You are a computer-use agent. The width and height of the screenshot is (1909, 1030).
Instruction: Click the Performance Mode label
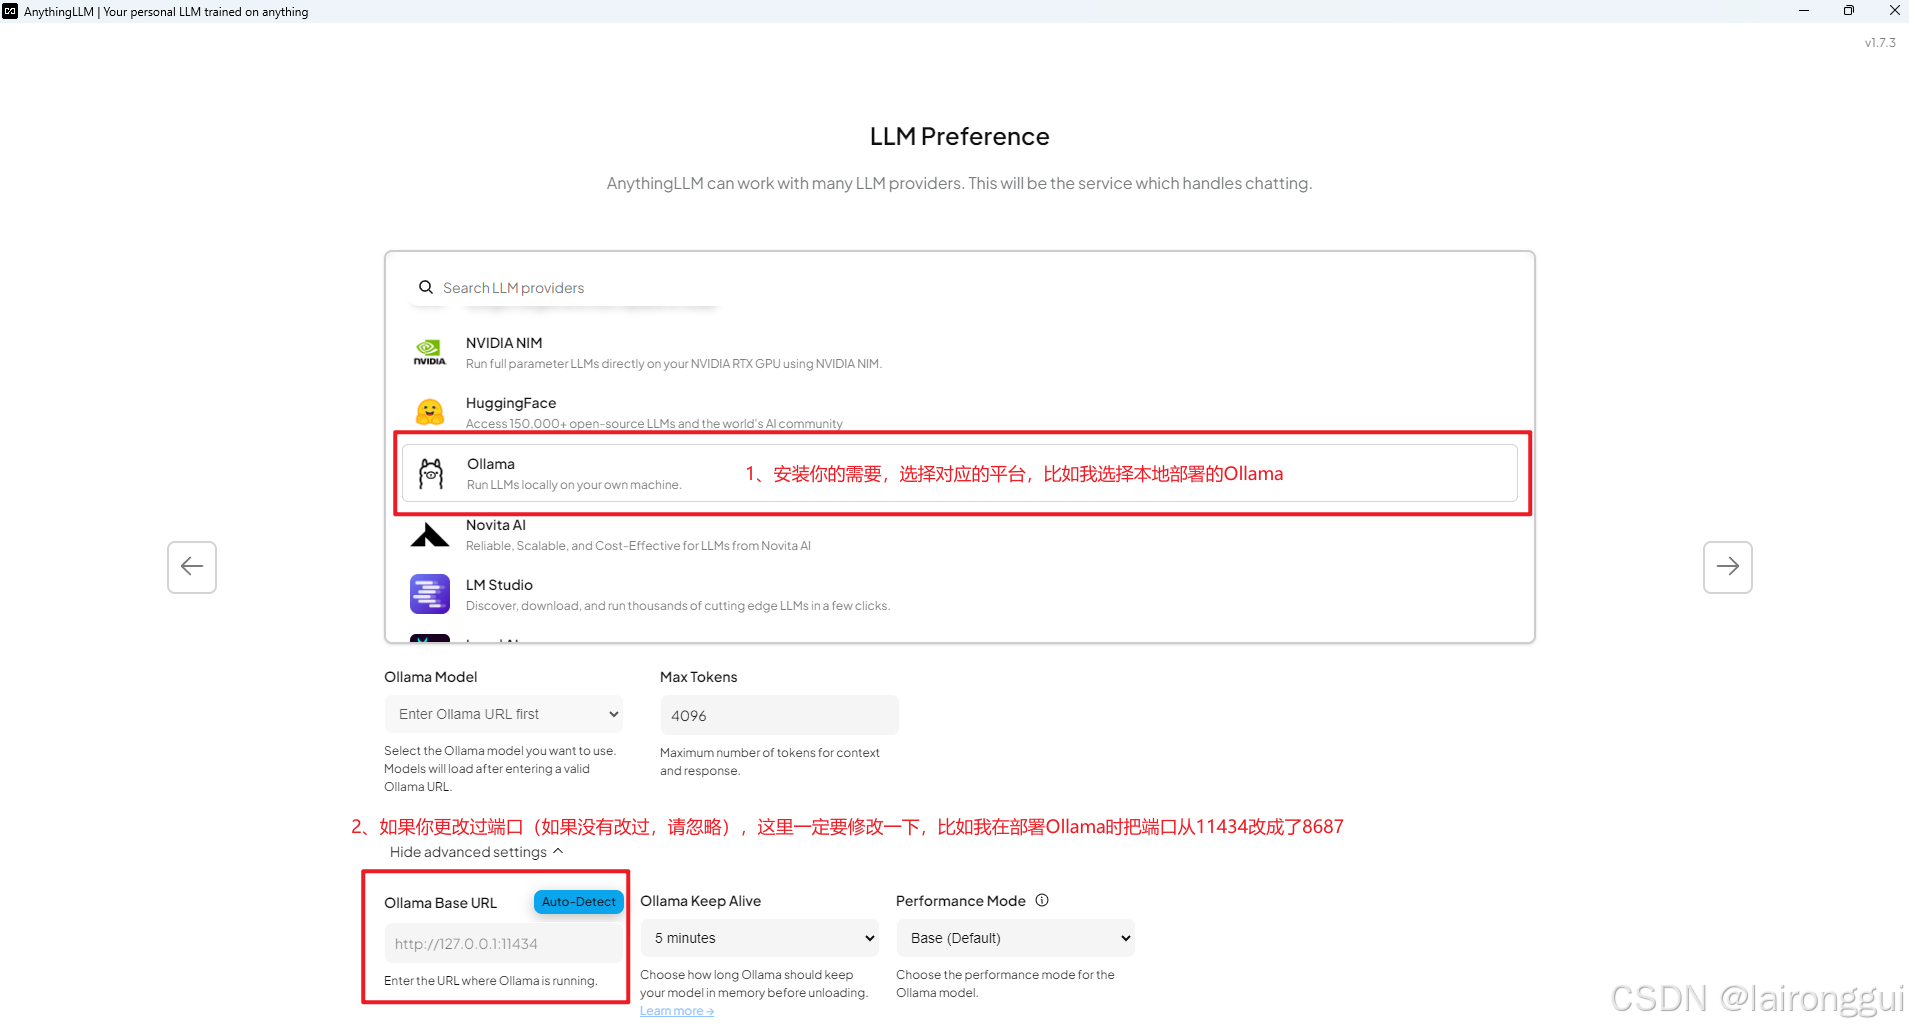pos(961,901)
